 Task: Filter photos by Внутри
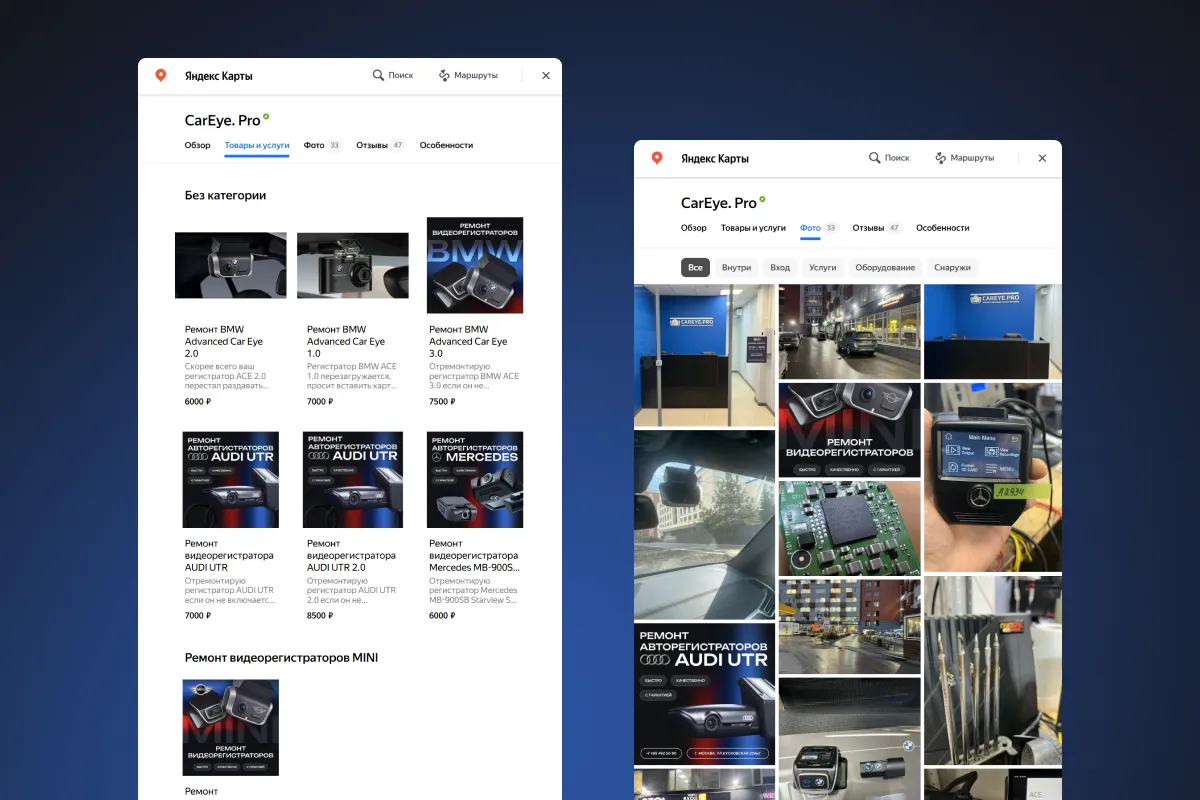[x=736, y=267]
